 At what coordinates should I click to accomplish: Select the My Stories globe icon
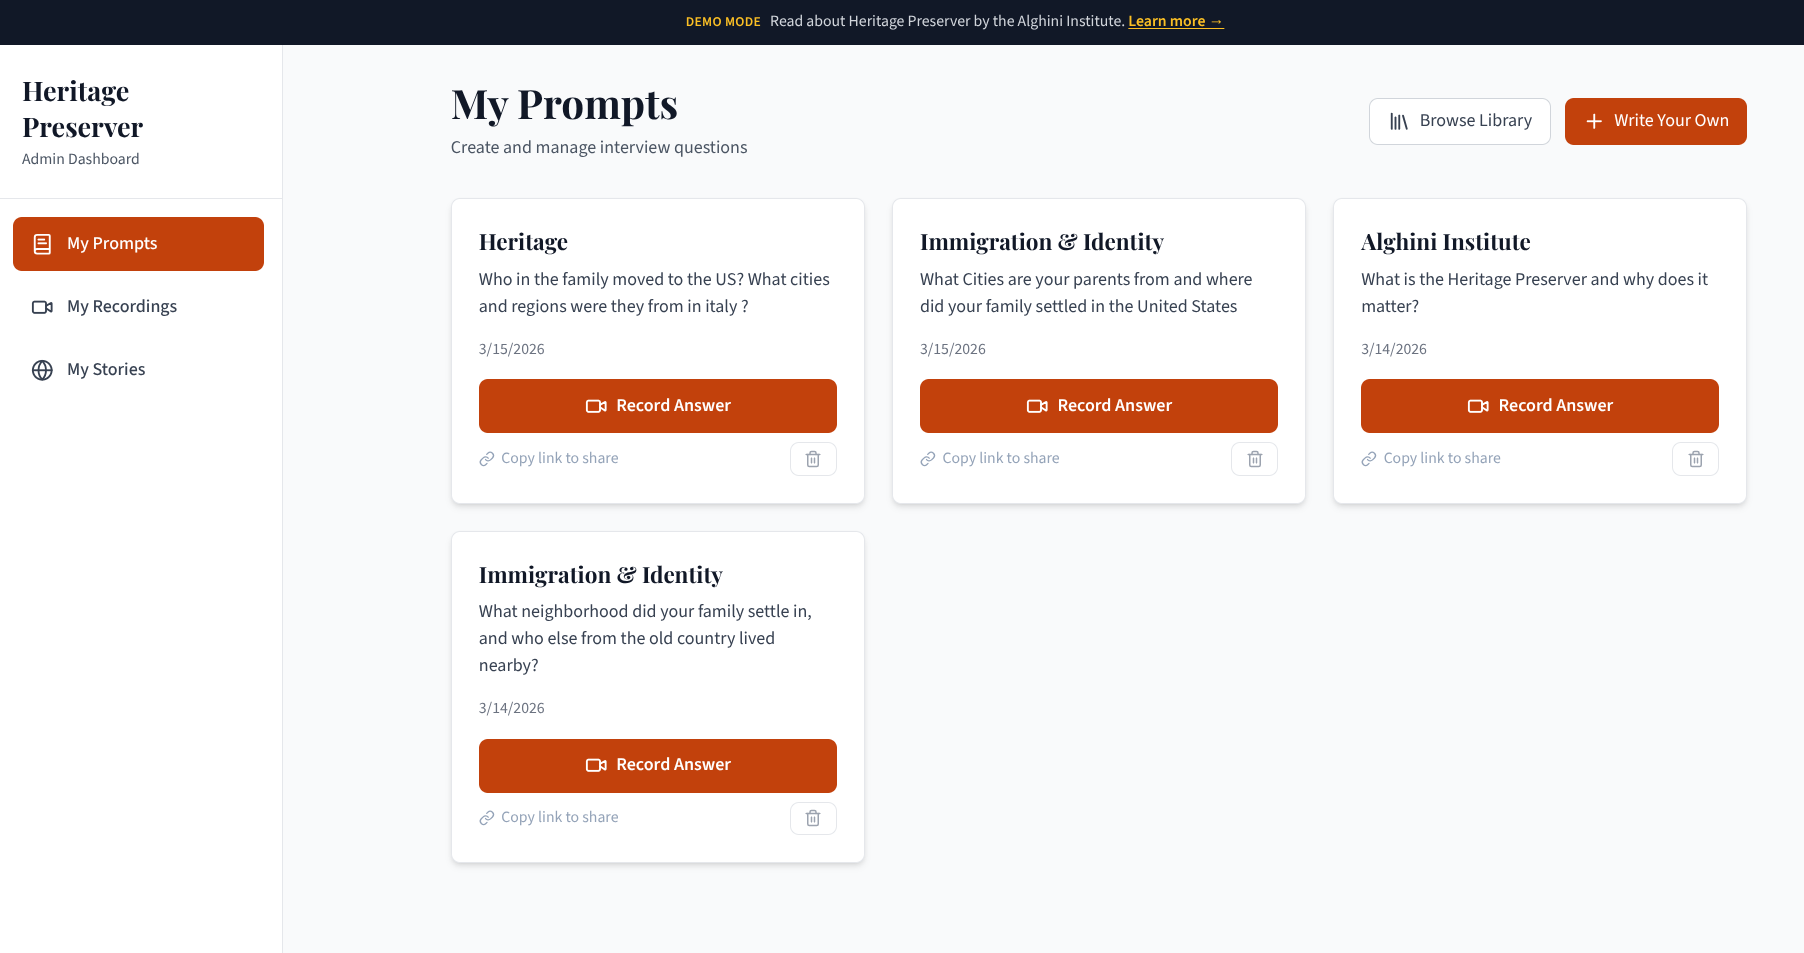click(41, 369)
